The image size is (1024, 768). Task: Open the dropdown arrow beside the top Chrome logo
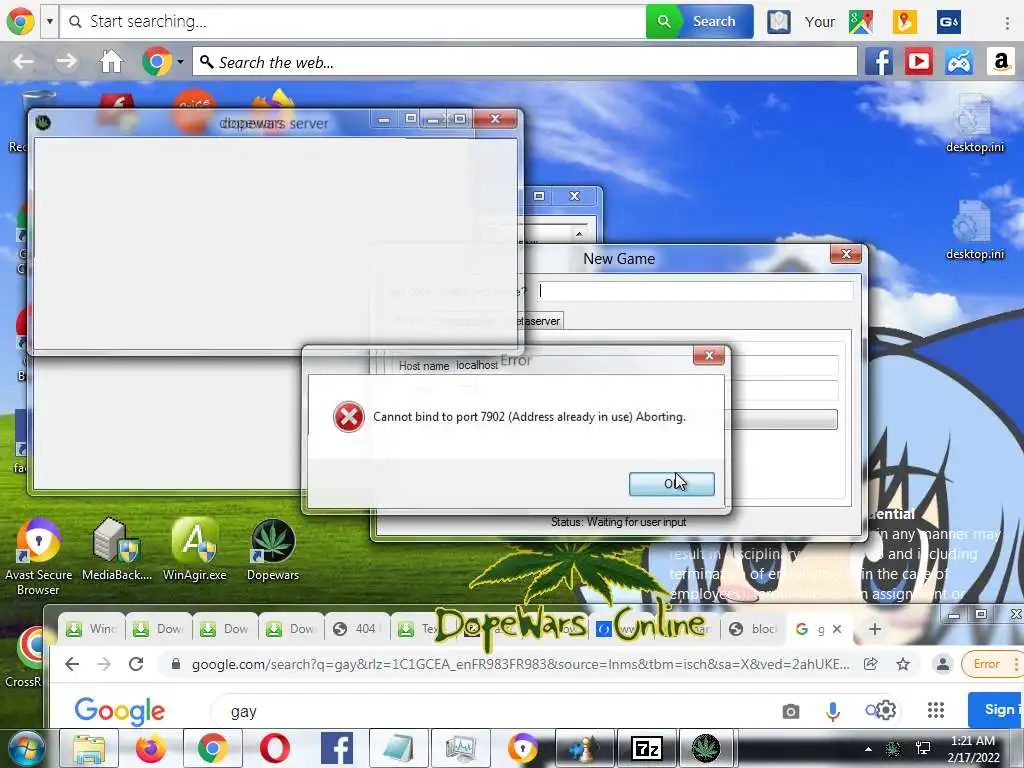point(50,22)
